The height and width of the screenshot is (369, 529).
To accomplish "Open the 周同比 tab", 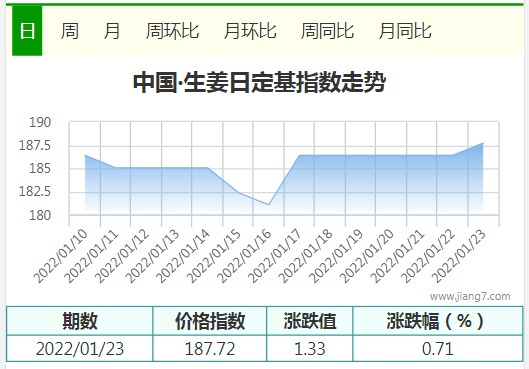I will (x=327, y=31).
